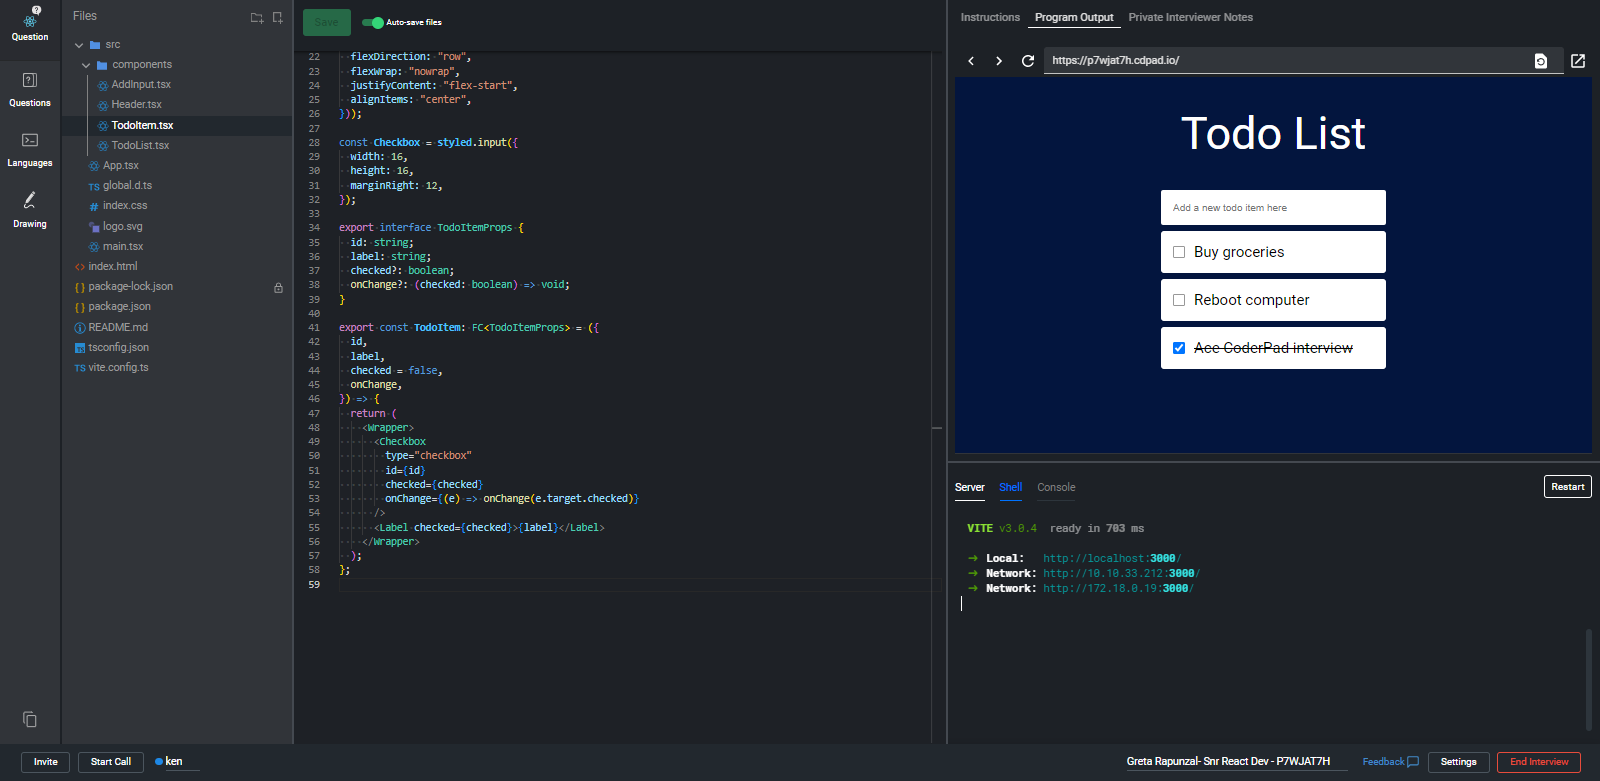Go back in preview browser

point(971,61)
